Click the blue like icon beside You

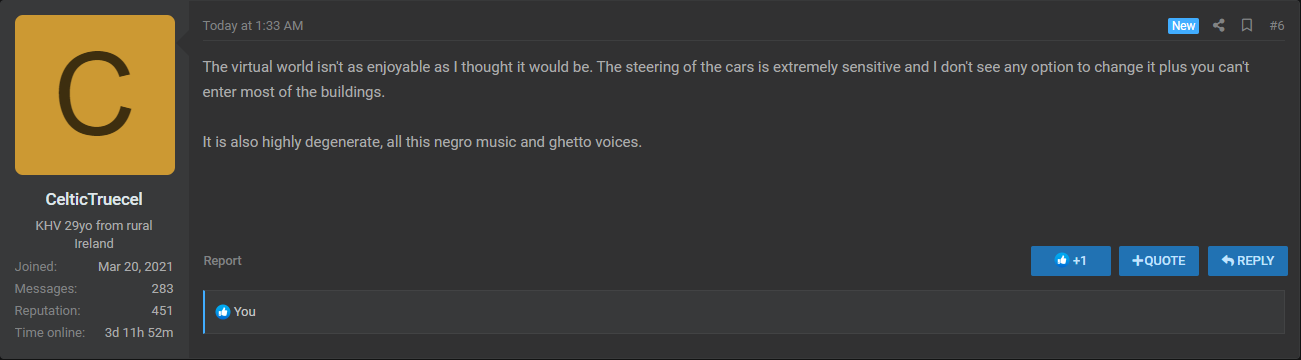tap(223, 312)
